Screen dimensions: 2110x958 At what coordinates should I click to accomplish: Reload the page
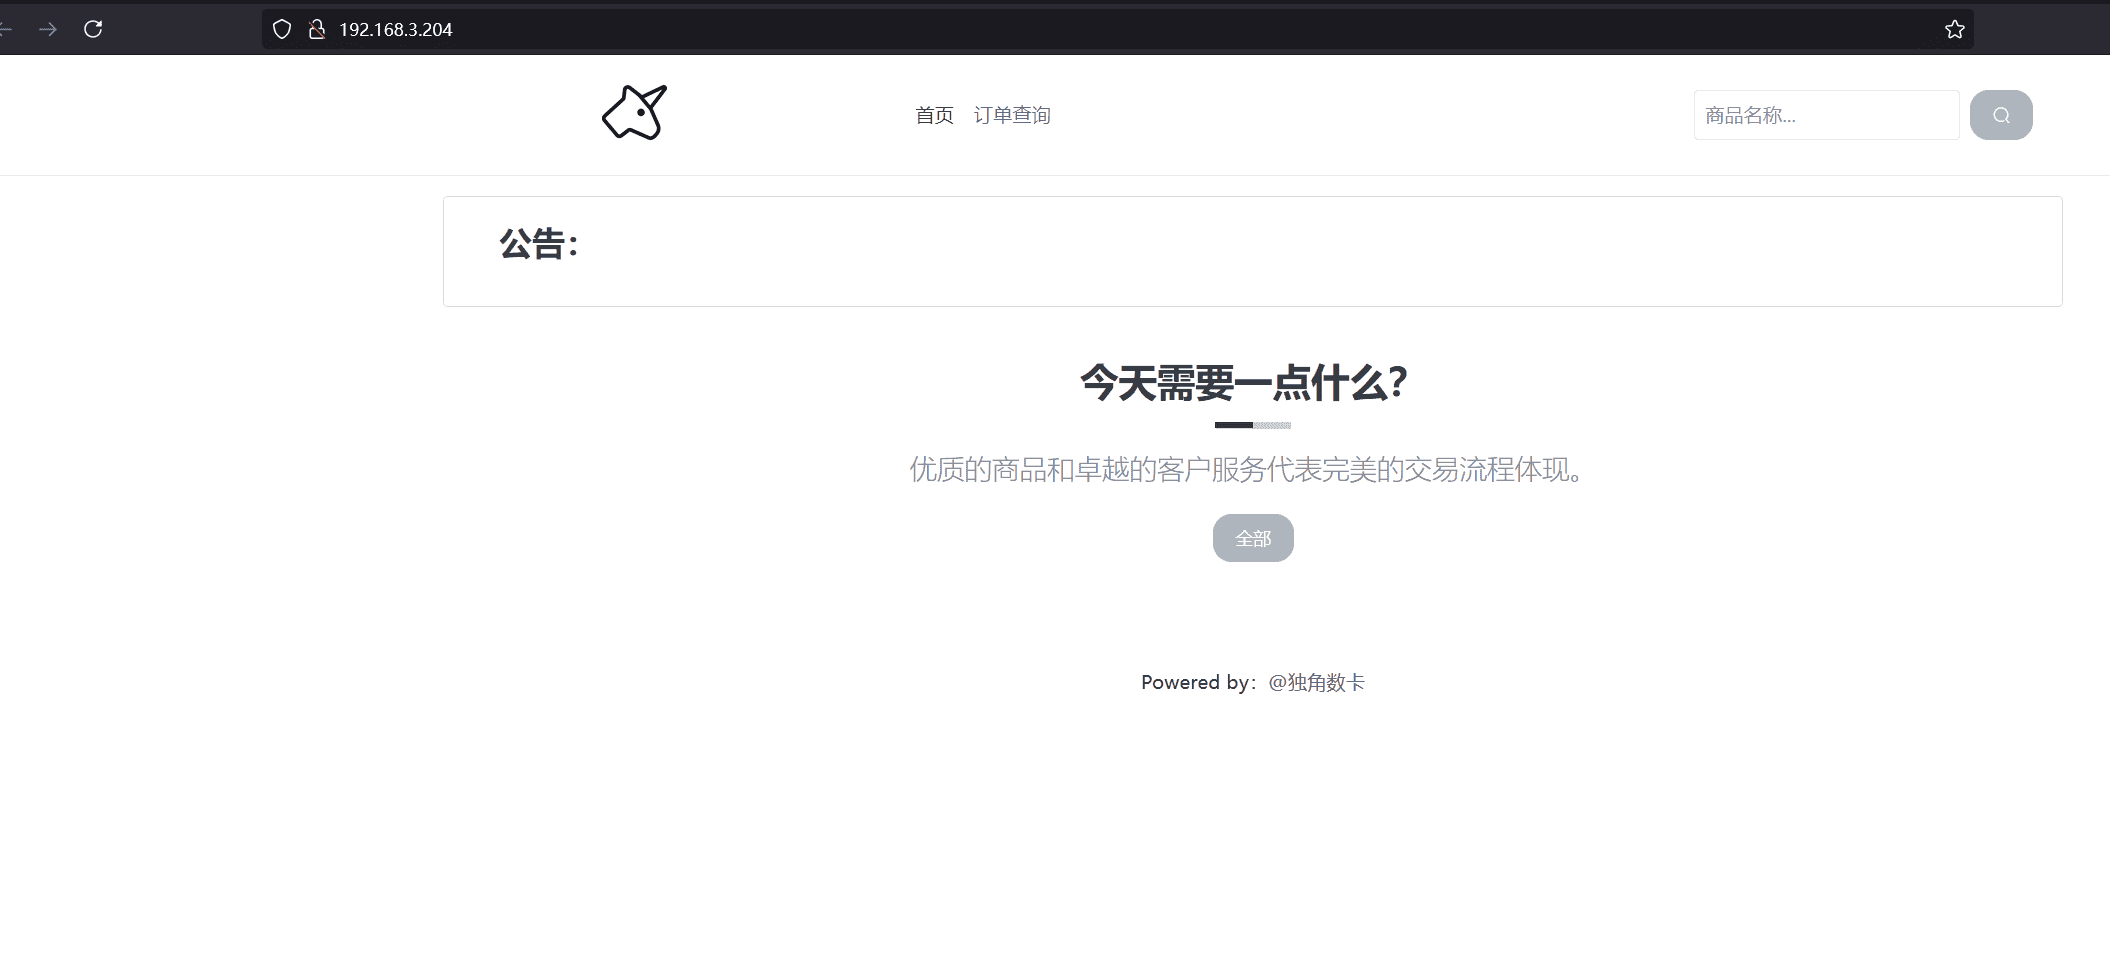click(x=94, y=29)
